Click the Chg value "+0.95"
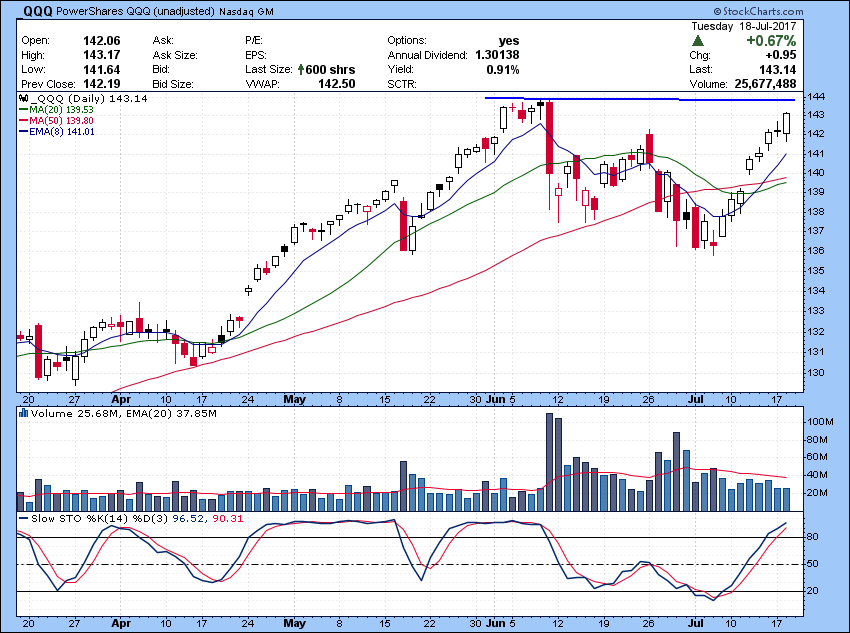Viewport: 850px width, 633px height. [x=781, y=55]
